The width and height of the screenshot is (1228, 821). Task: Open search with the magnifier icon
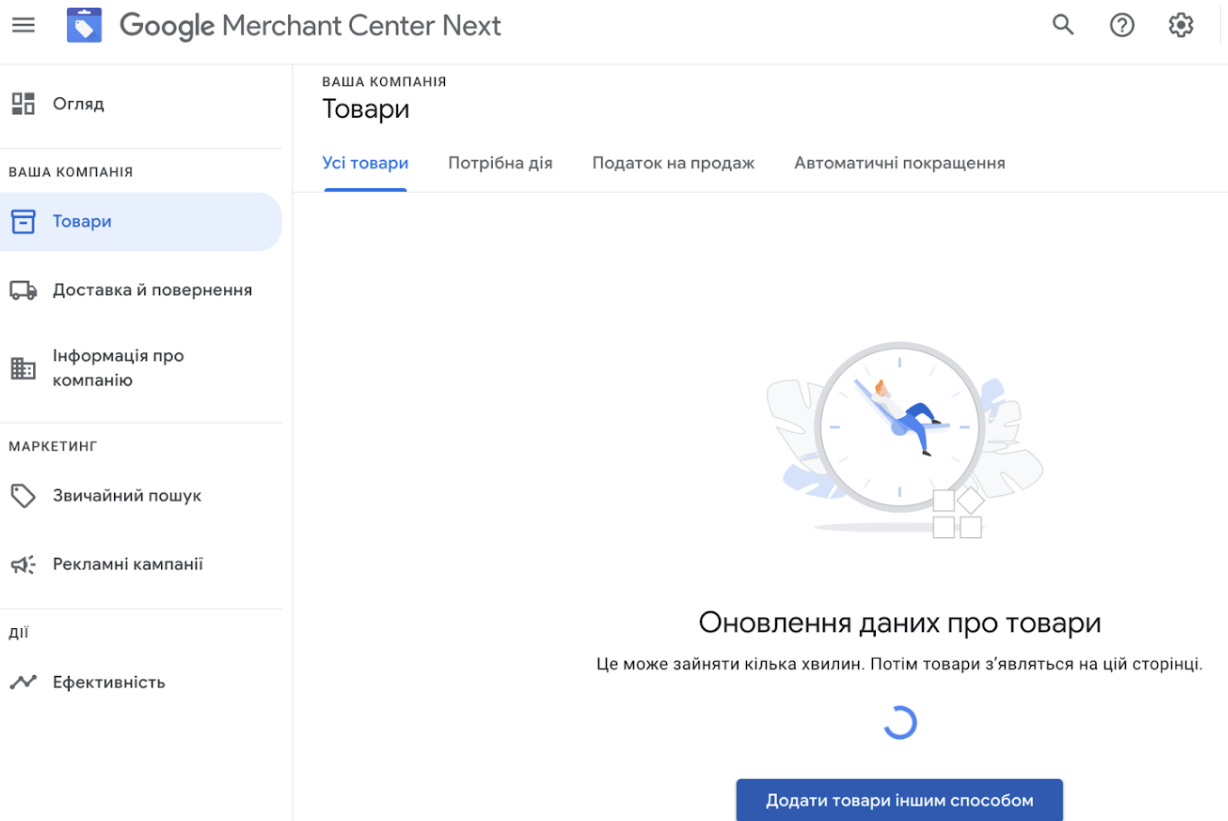point(1062,24)
